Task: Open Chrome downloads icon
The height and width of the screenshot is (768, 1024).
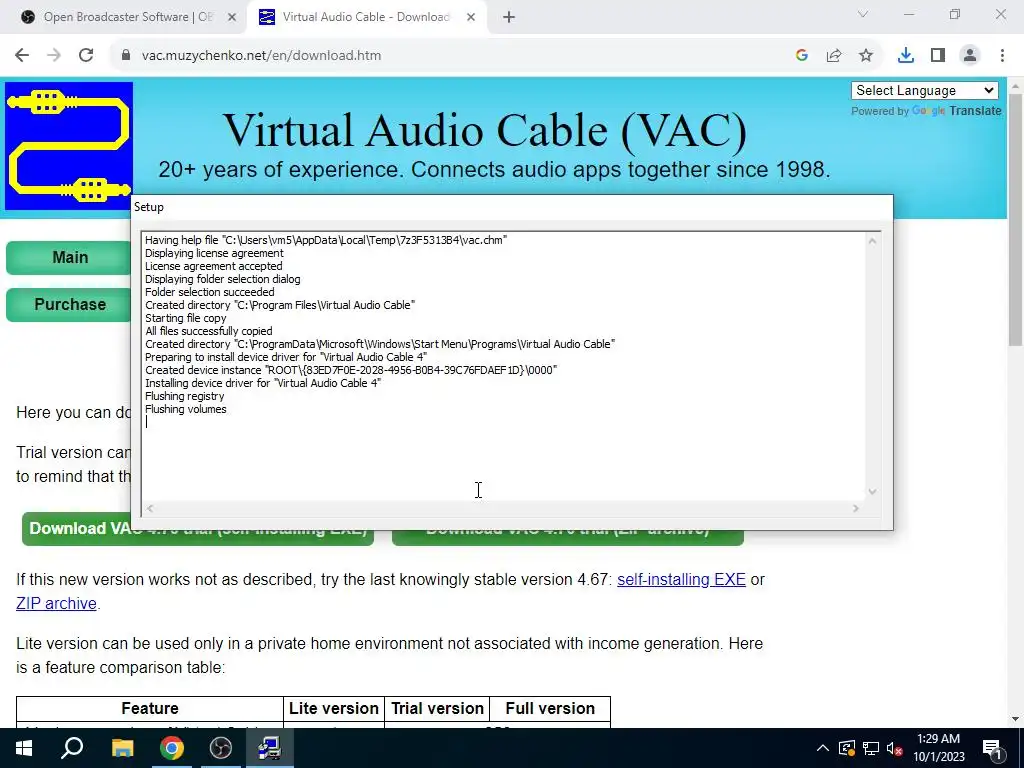Action: 906,56
